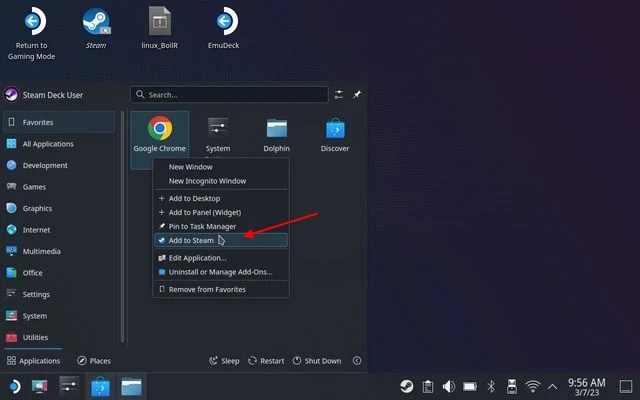Open Bluetooth tray icon

pyautogui.click(x=491, y=386)
